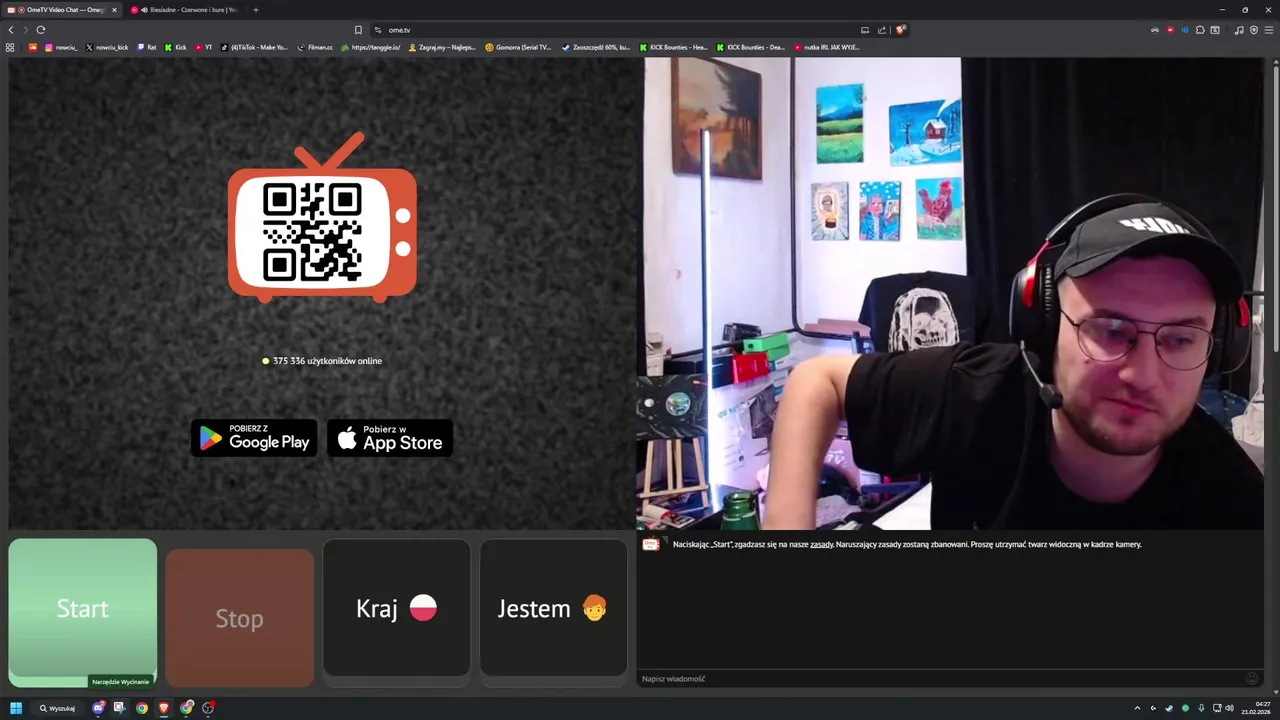Open the nowciu_ Instagram bookmark
This screenshot has height=720, width=1280.
[61, 47]
